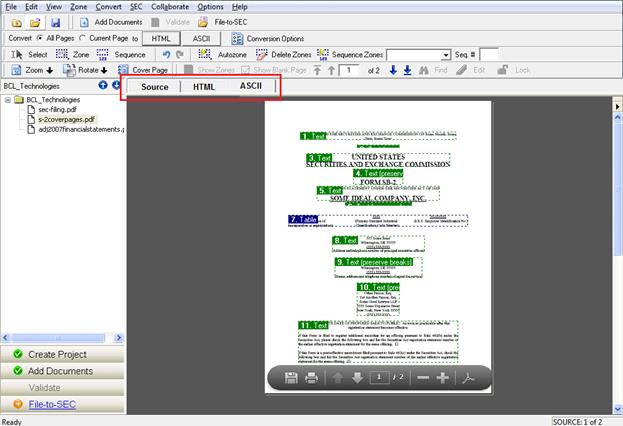623x426 pixels.
Task: Click Delete Zones tool
Action: [284, 54]
